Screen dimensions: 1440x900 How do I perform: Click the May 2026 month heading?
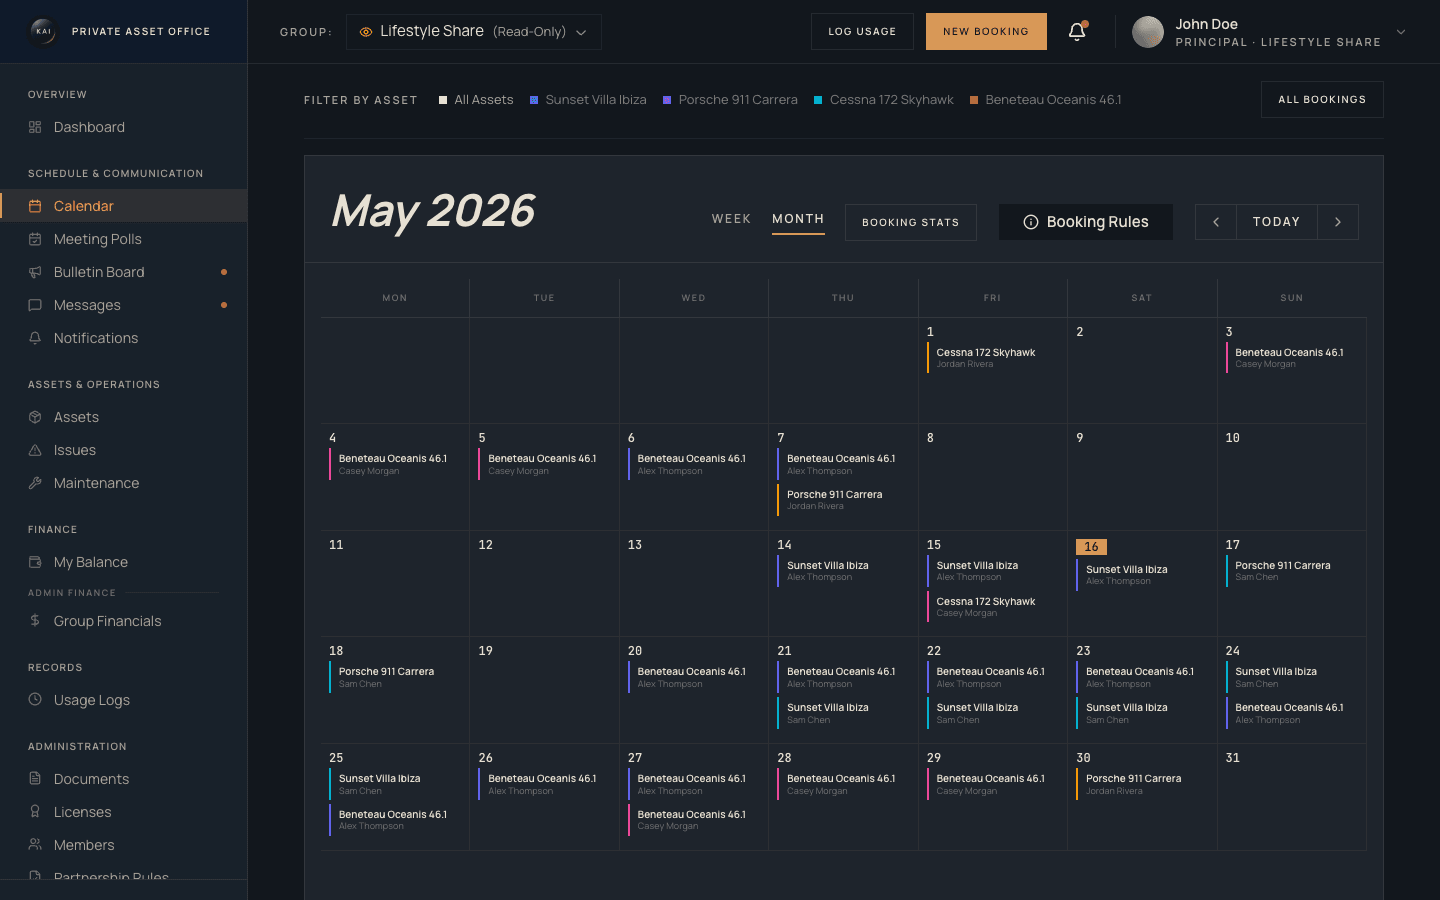tap(433, 211)
